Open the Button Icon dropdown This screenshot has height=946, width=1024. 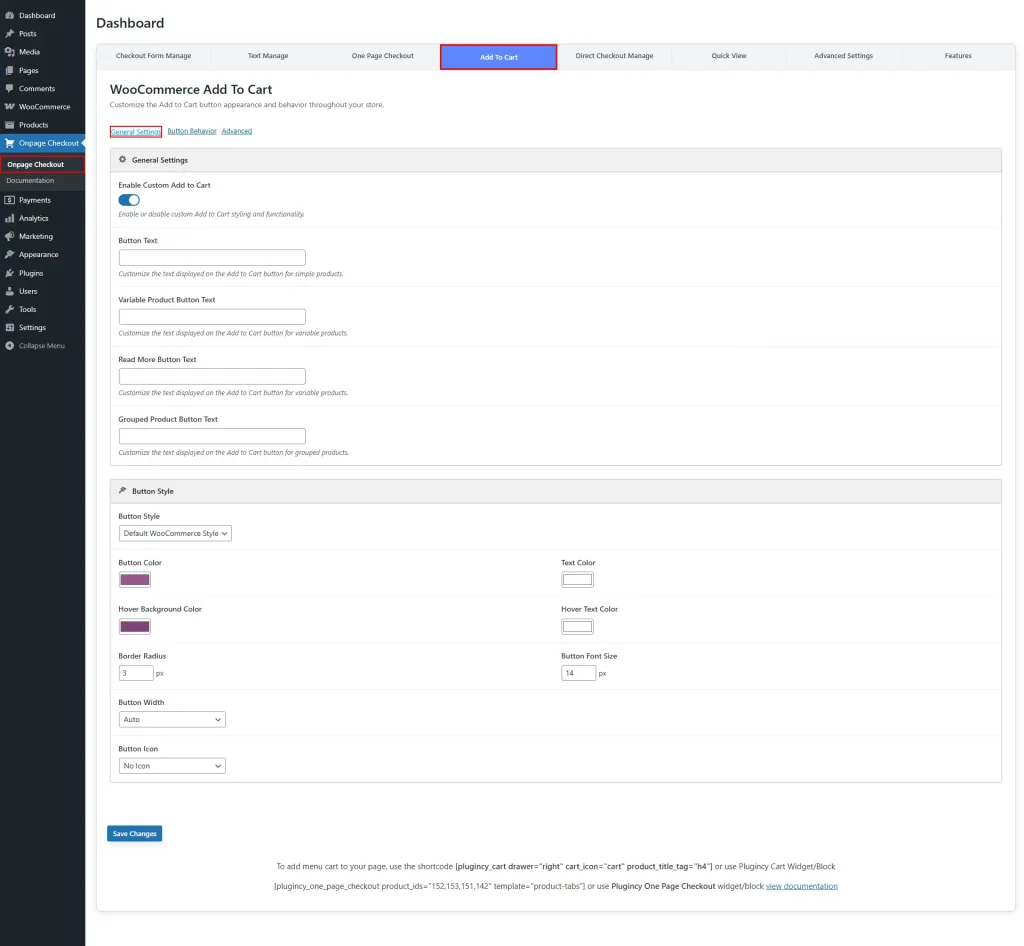(172, 766)
